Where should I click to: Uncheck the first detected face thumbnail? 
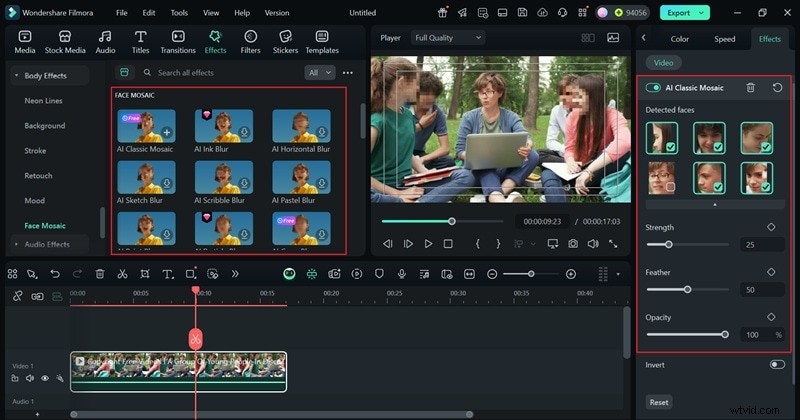coord(662,138)
